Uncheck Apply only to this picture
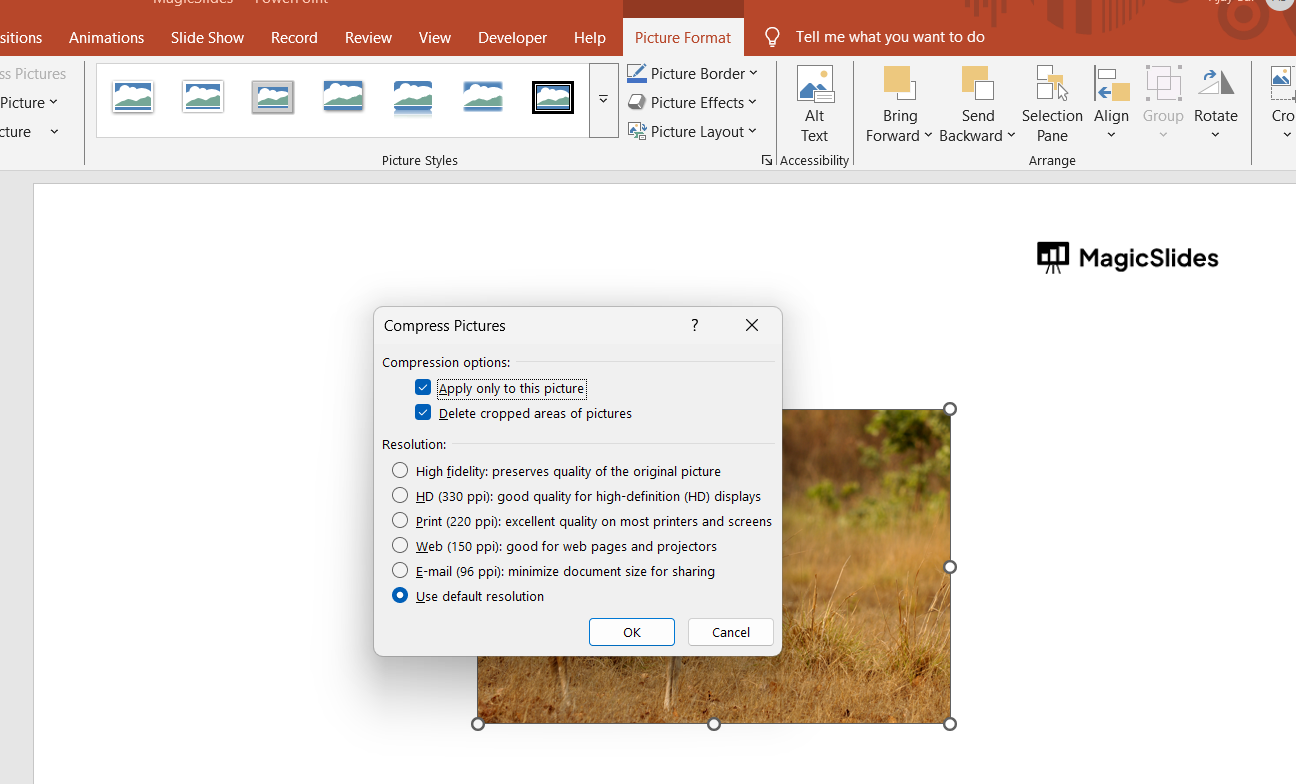1296x784 pixels. click(x=423, y=388)
